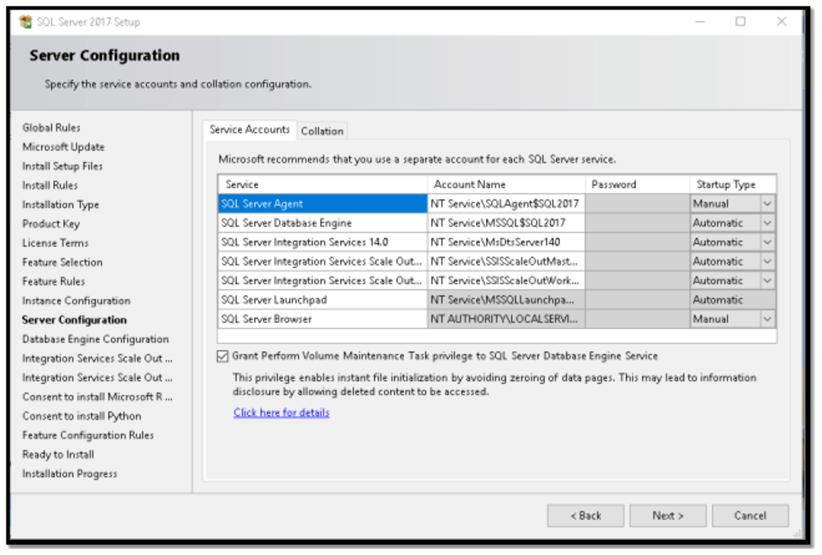Cancel the SQL Server setup

[749, 515]
